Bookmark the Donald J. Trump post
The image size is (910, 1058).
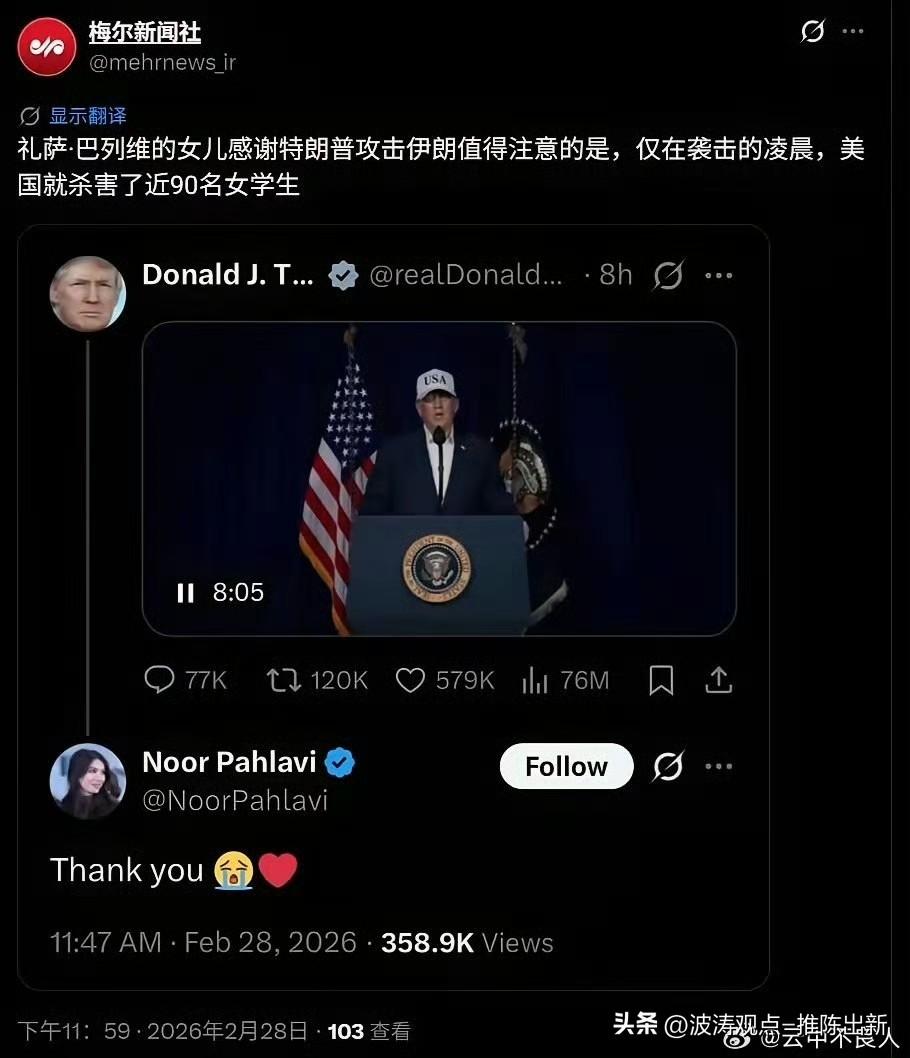[x=661, y=680]
